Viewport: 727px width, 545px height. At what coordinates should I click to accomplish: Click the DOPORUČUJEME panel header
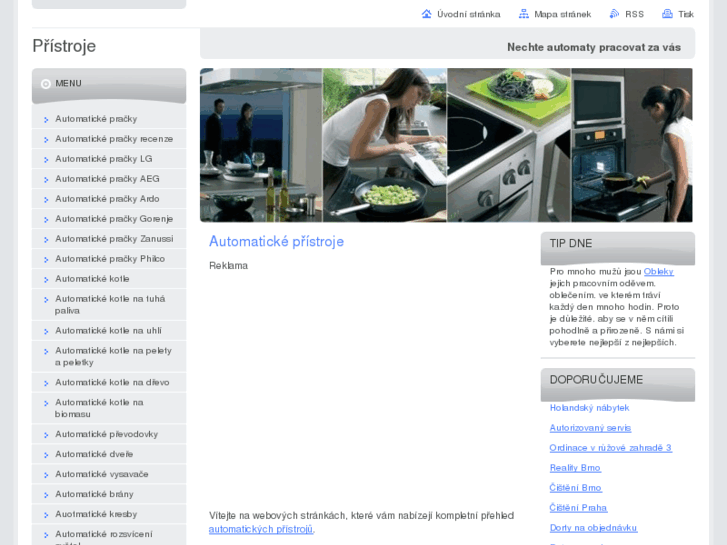click(x=618, y=385)
